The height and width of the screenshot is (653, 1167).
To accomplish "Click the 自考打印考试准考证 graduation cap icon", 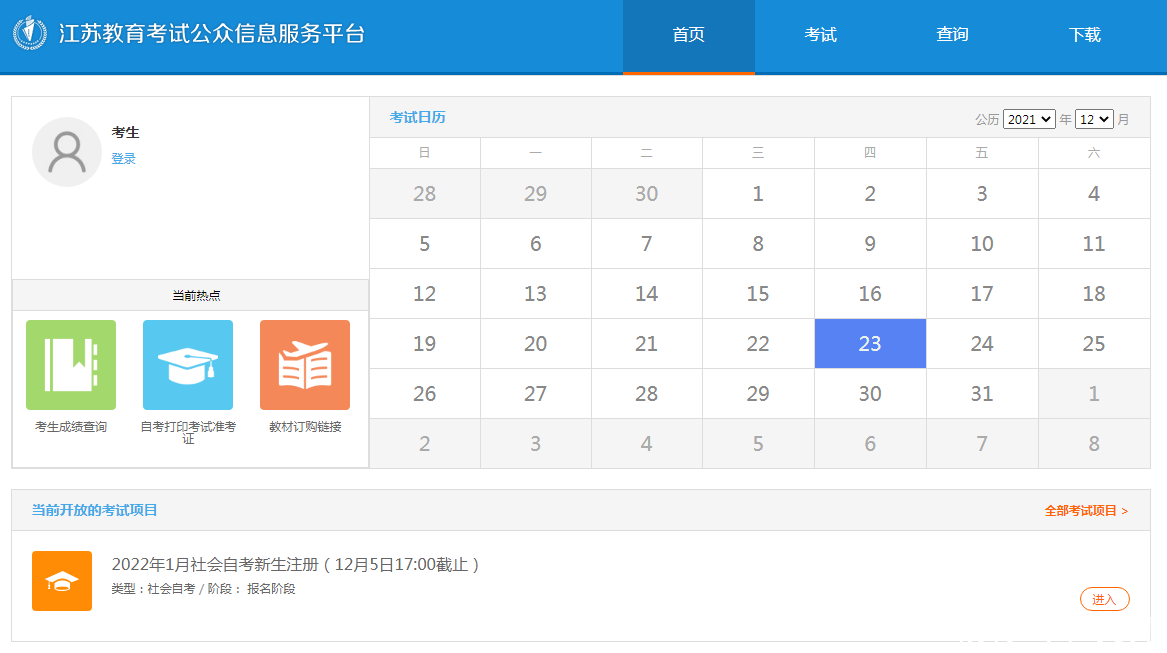I will [187, 364].
